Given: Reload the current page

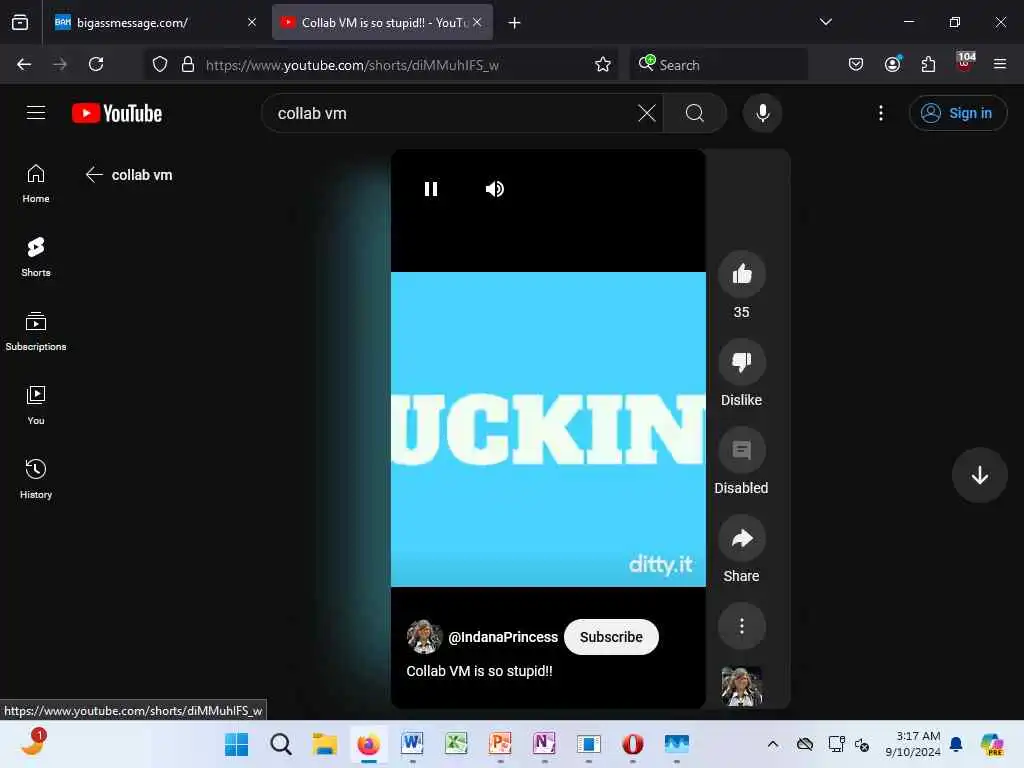Looking at the screenshot, I should (96, 64).
